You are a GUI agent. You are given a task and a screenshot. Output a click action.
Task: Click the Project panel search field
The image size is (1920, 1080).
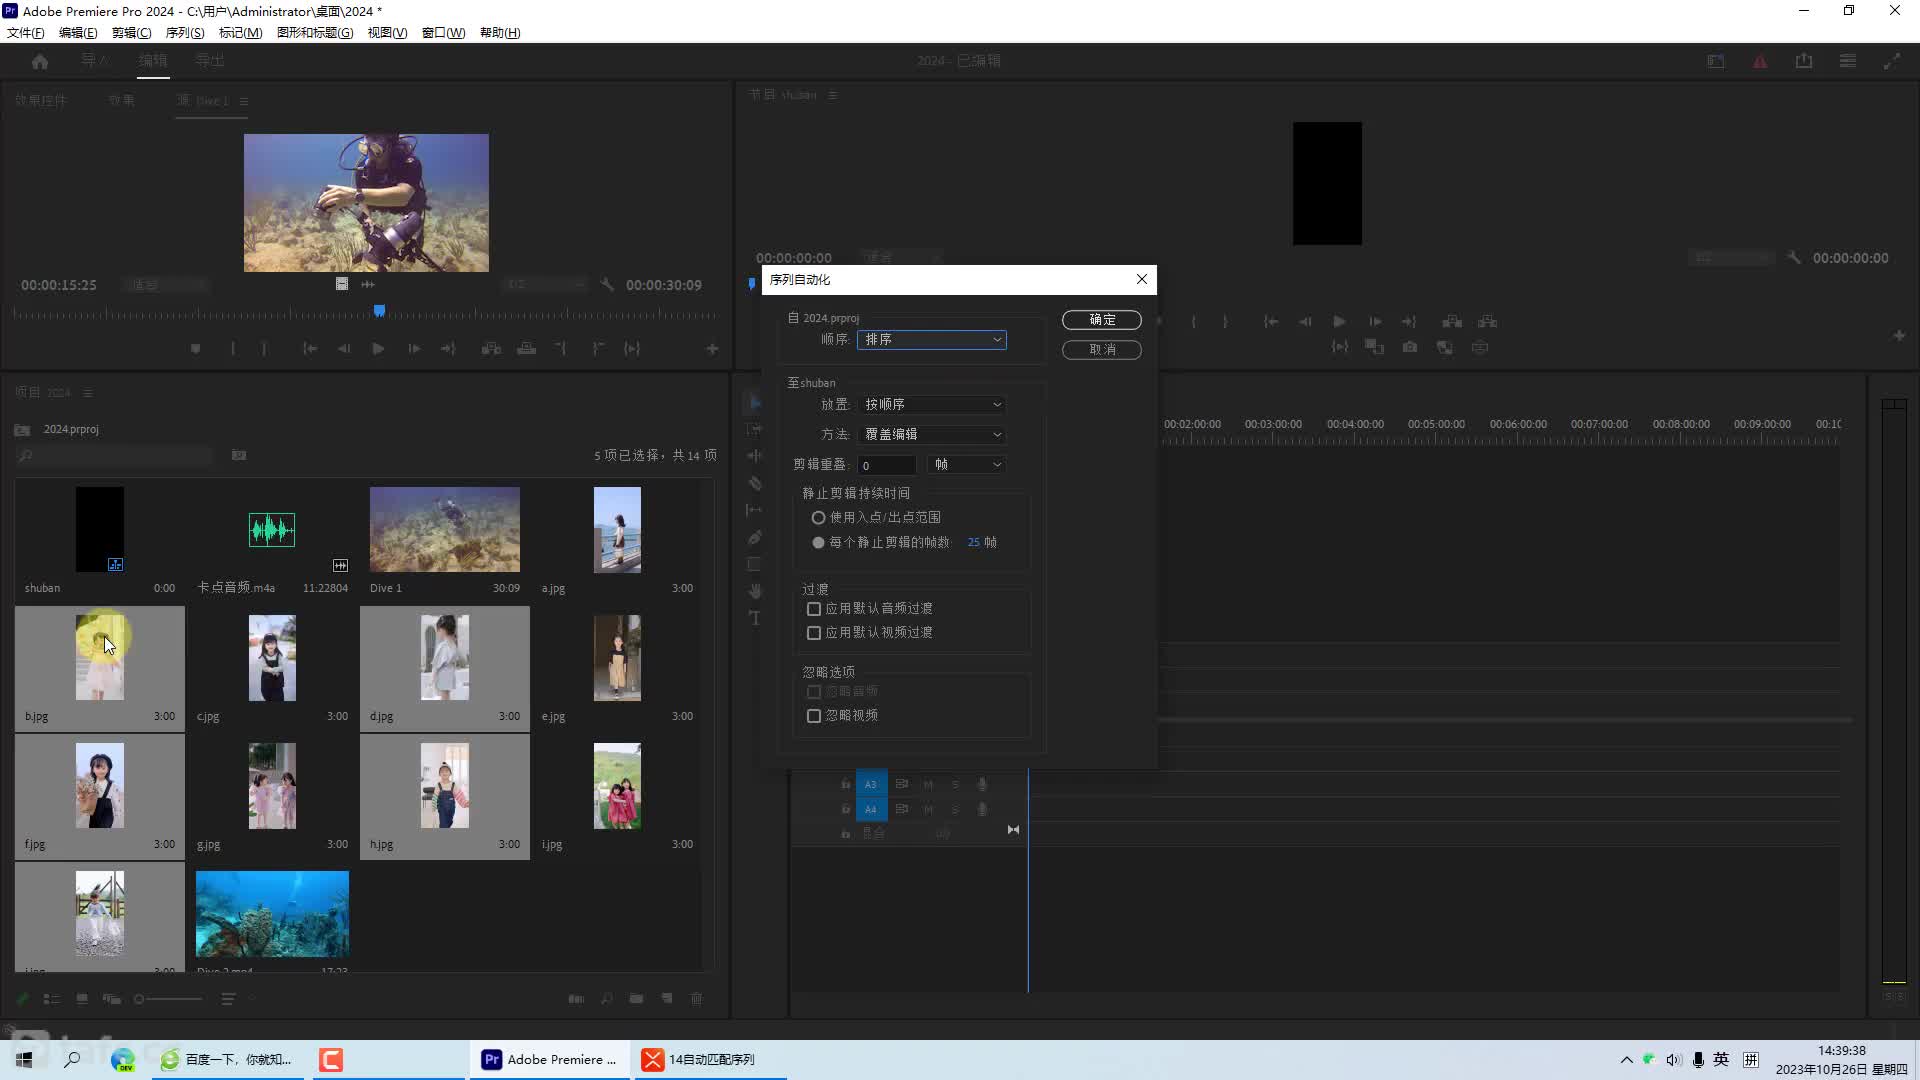[x=115, y=456]
